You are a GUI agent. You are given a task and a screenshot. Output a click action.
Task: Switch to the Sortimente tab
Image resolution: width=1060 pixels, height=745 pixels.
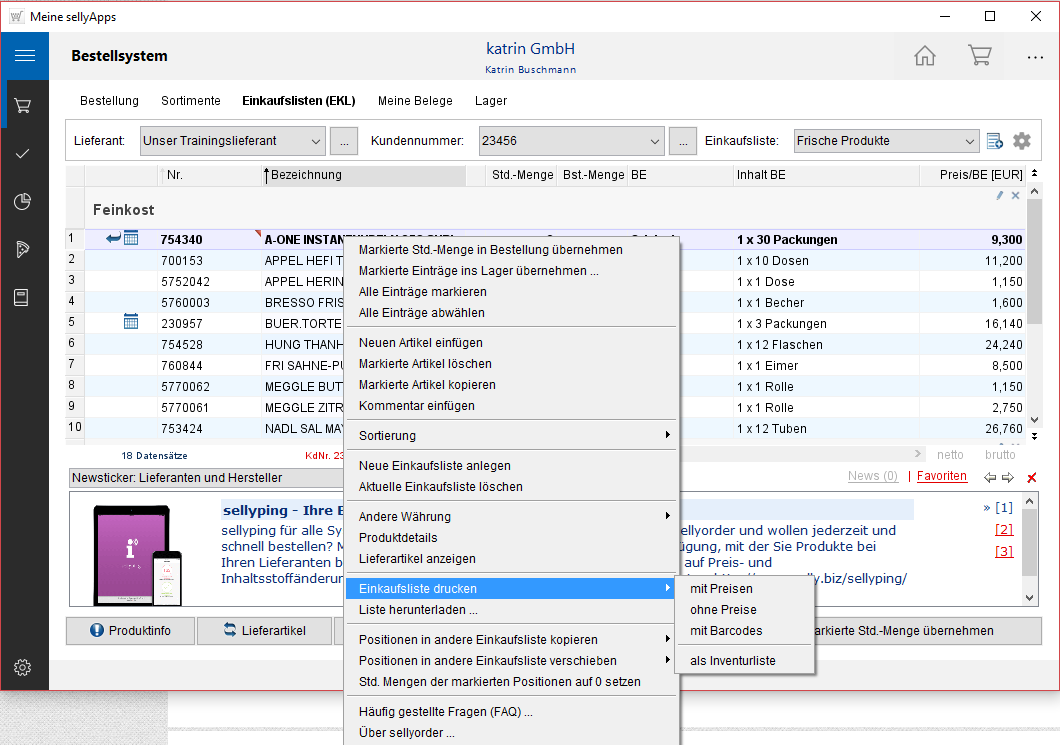coord(190,101)
